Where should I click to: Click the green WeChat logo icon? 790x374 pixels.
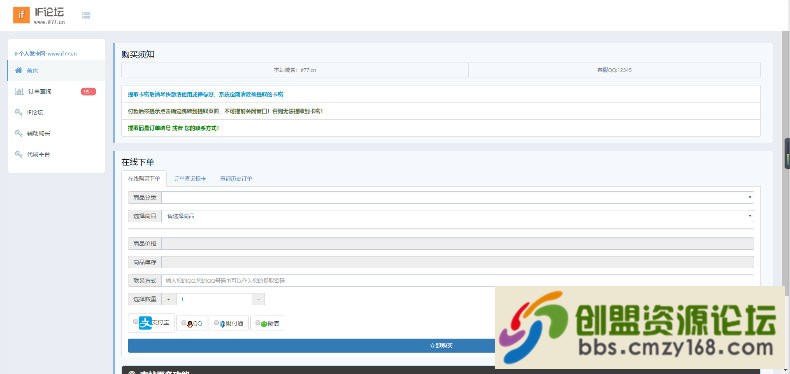click(264, 324)
